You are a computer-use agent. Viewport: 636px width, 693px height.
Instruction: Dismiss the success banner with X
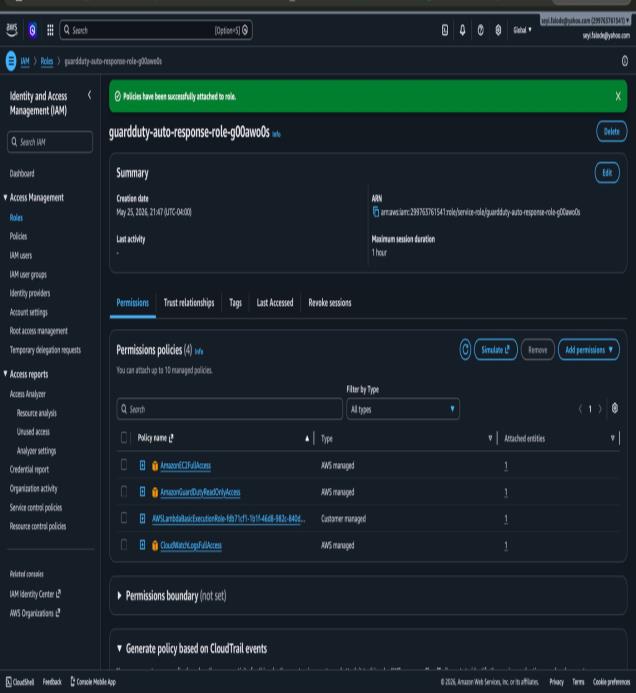click(x=618, y=96)
